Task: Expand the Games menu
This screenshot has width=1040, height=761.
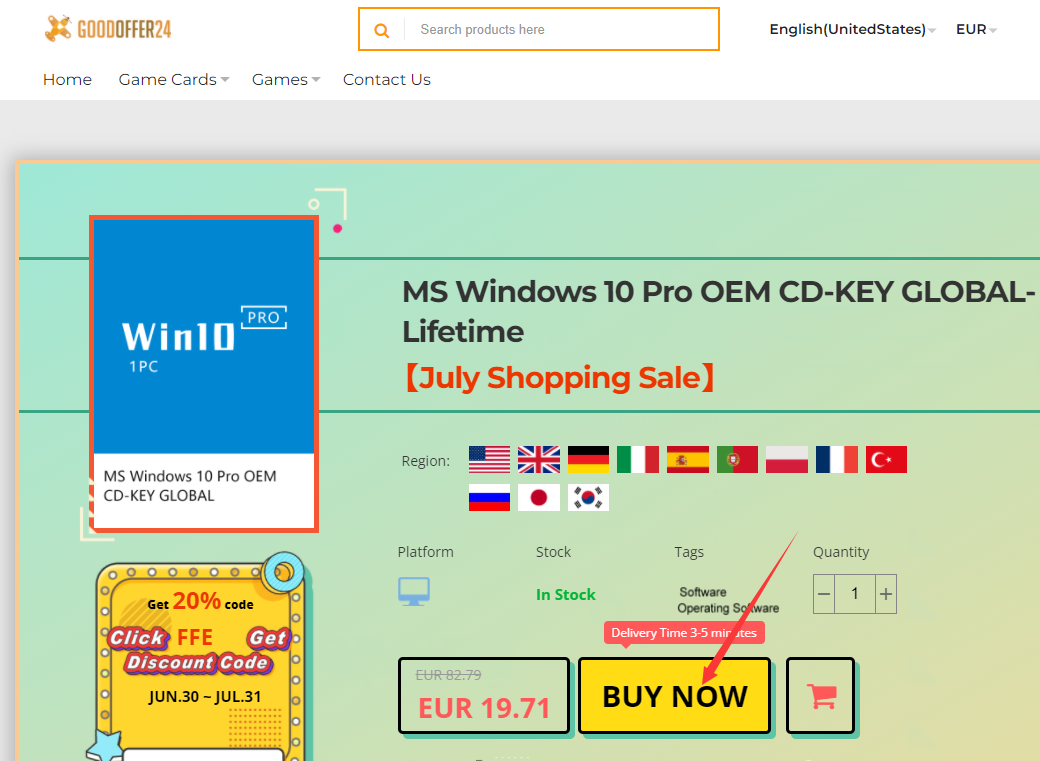Action: point(286,80)
